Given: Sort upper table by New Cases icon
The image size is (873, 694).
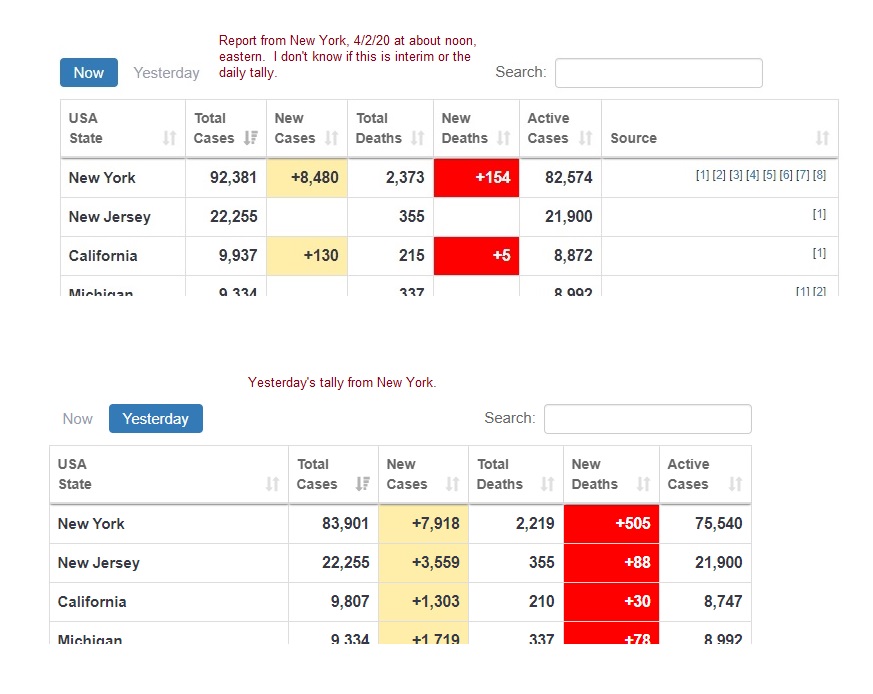Looking at the screenshot, I should click(331, 138).
